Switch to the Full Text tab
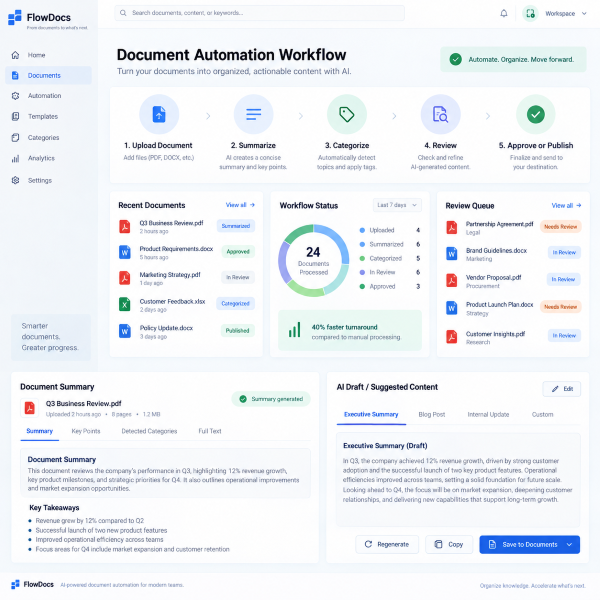Viewport: 600px width, 600px height. tap(210, 431)
